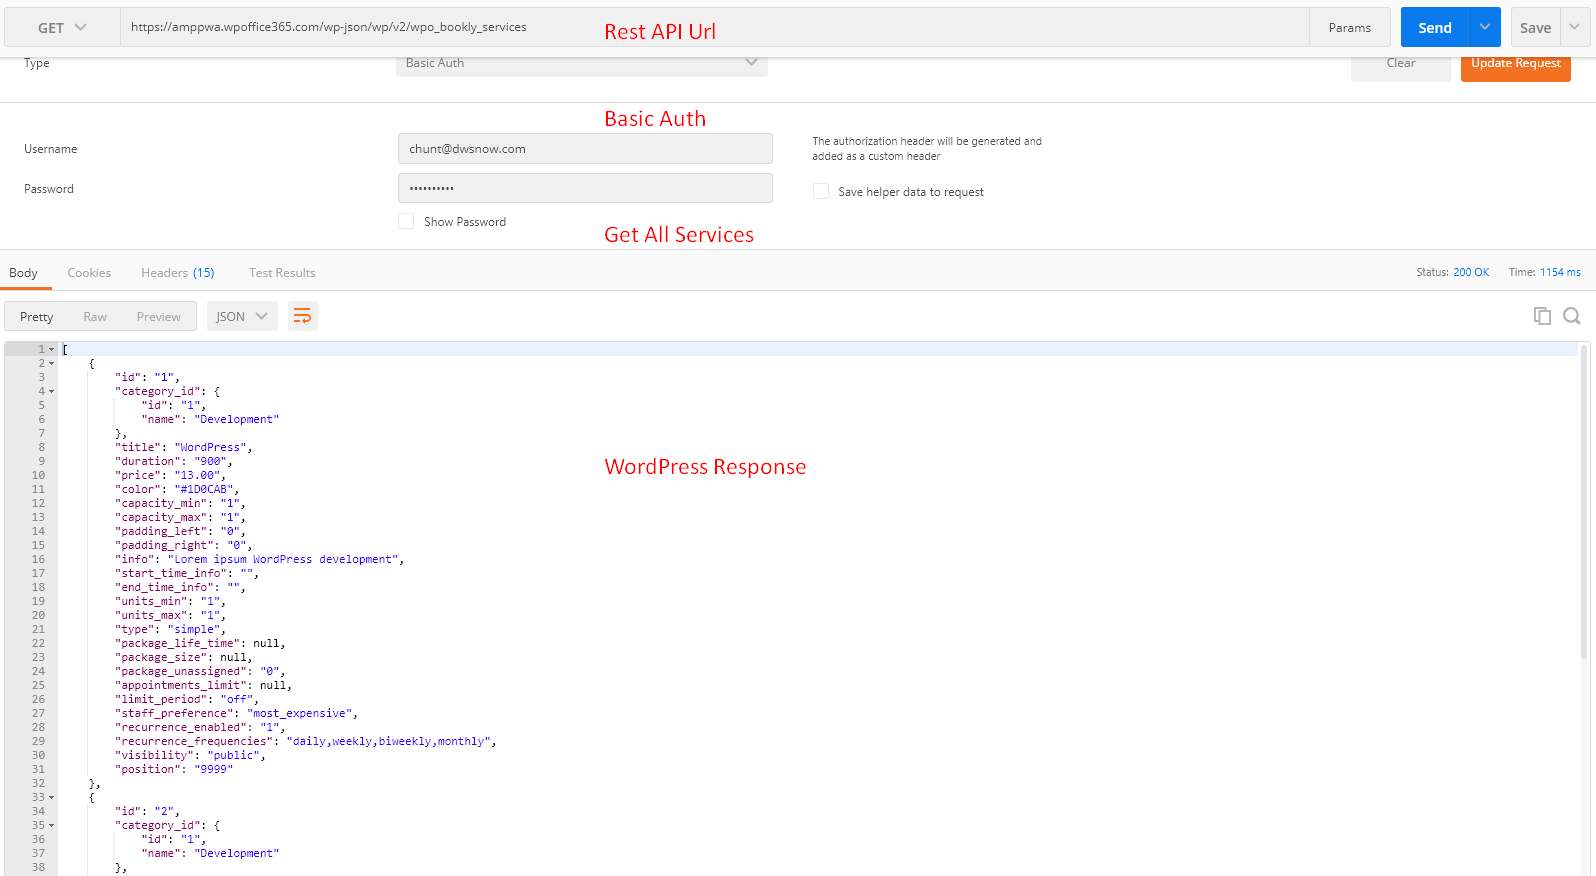Click the Save button

(x=1536, y=27)
